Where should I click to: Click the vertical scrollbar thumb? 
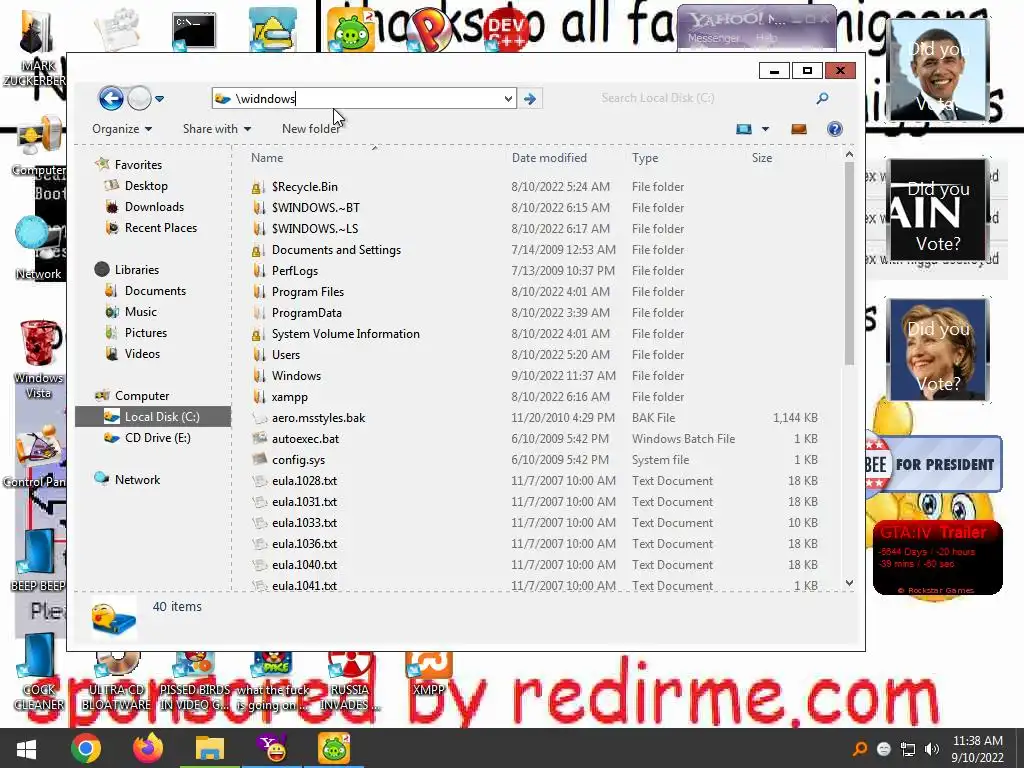coord(849,263)
